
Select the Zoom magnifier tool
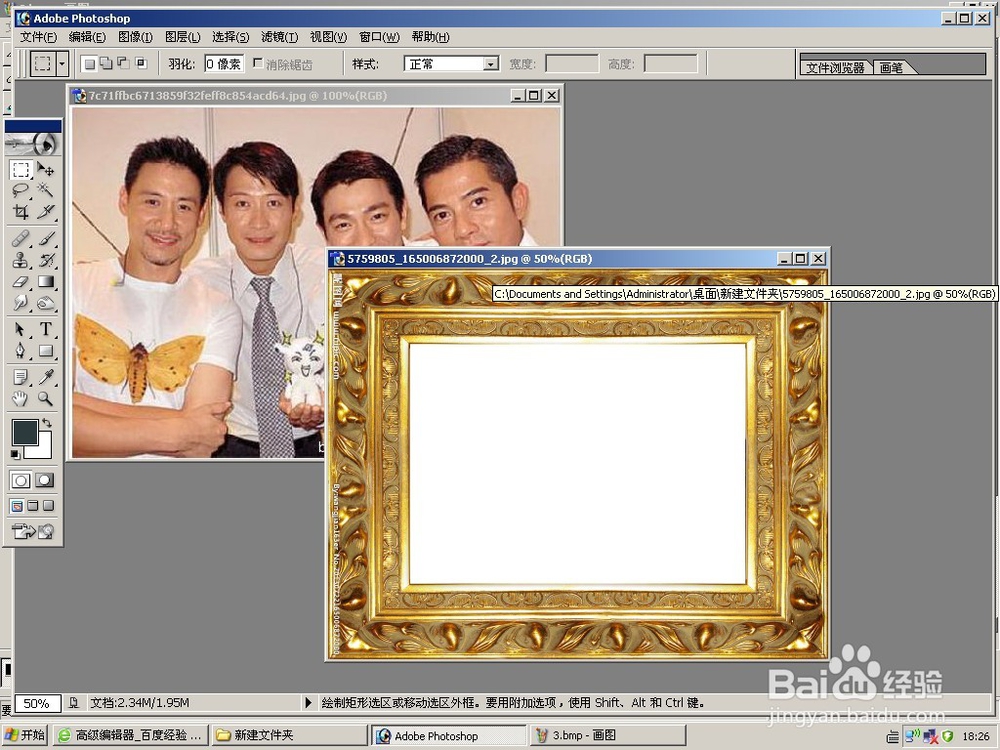(45, 399)
